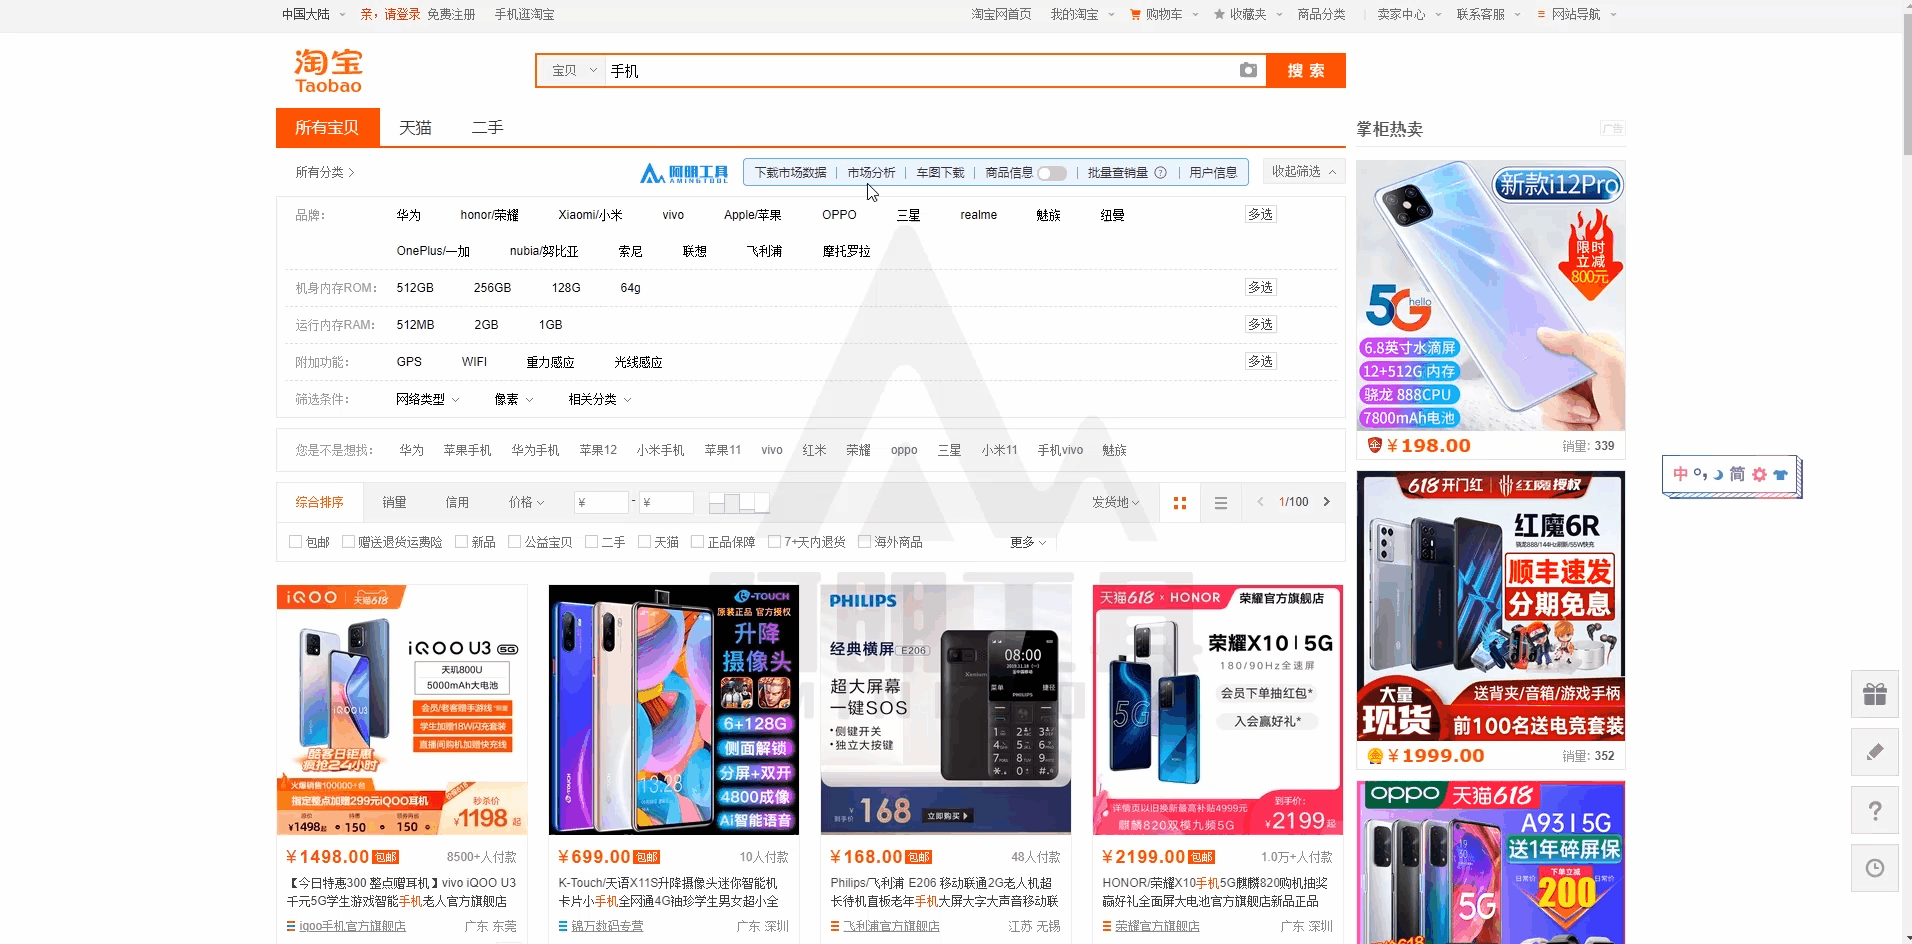The height and width of the screenshot is (944, 1912).
Task: Click the info icon beside 批量查销量
Action: click(x=1160, y=172)
